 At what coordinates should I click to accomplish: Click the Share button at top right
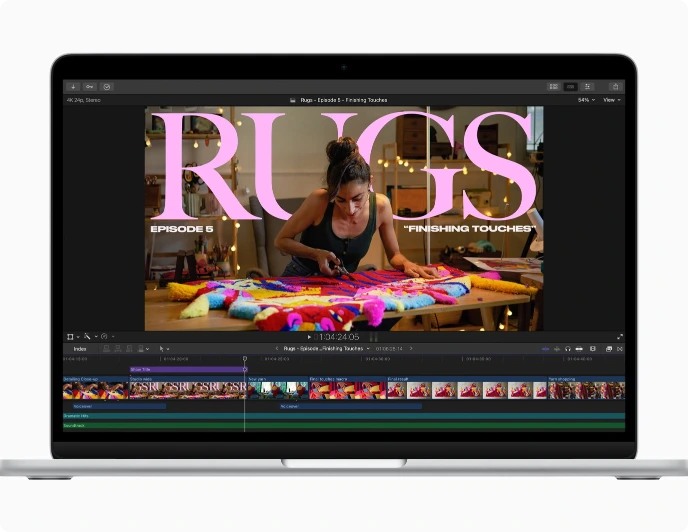(x=614, y=87)
